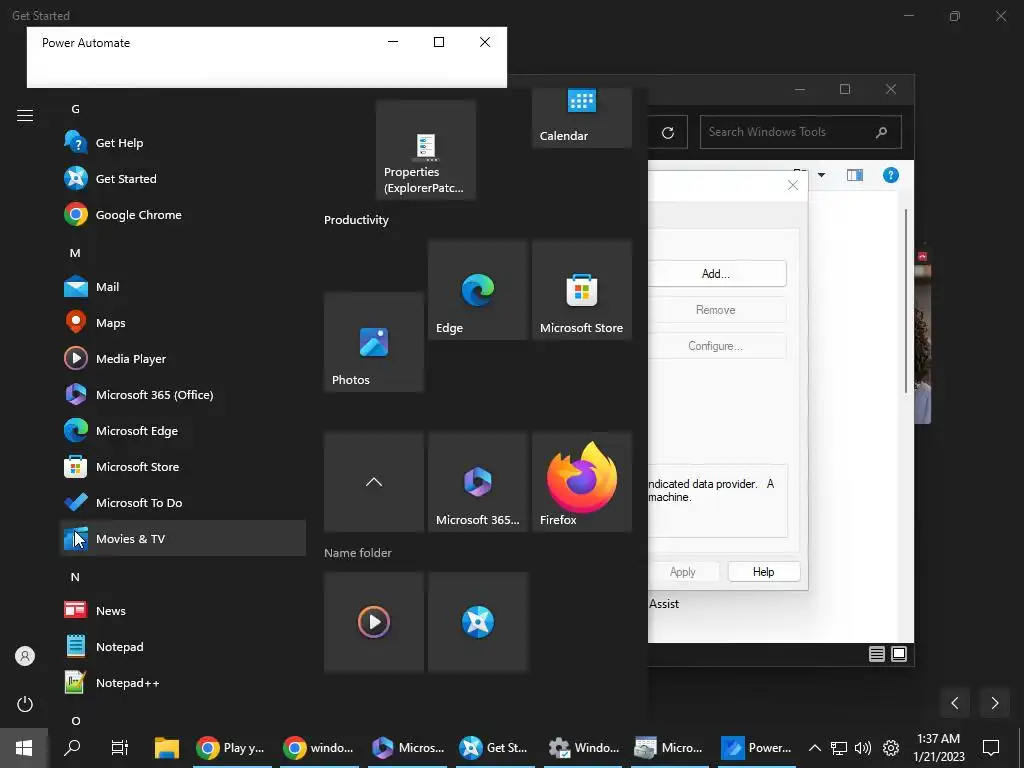1024x768 pixels.
Task: Open the user account menu in Start
Action: coord(25,656)
